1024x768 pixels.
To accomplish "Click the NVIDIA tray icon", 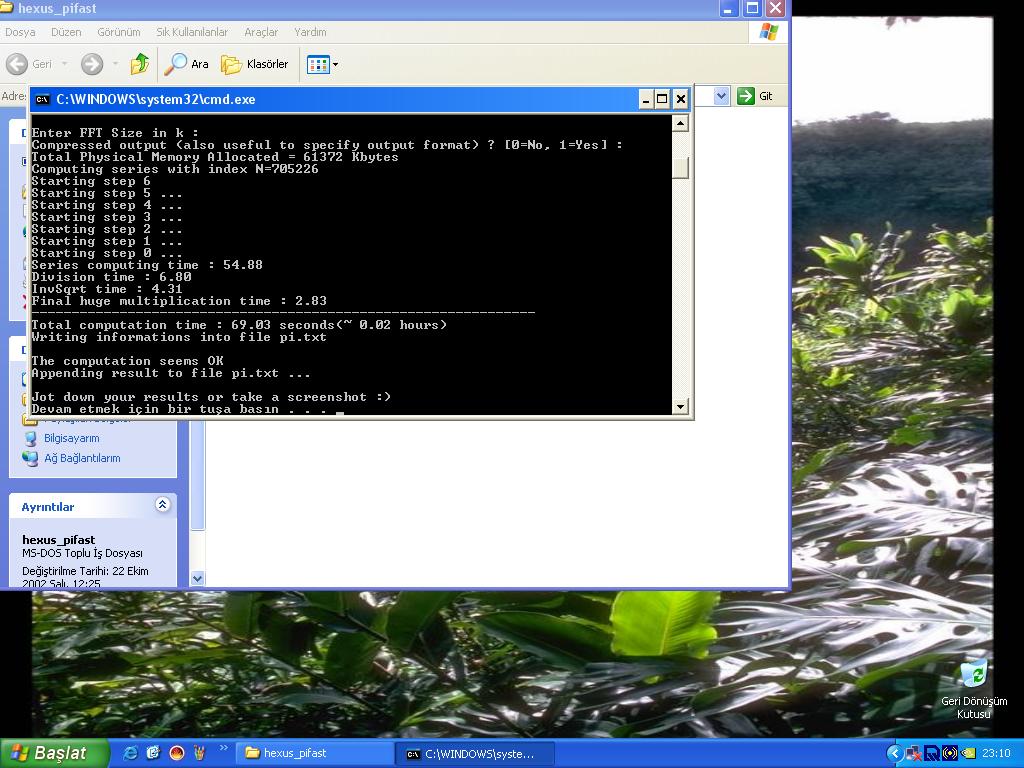I will (x=968, y=754).
